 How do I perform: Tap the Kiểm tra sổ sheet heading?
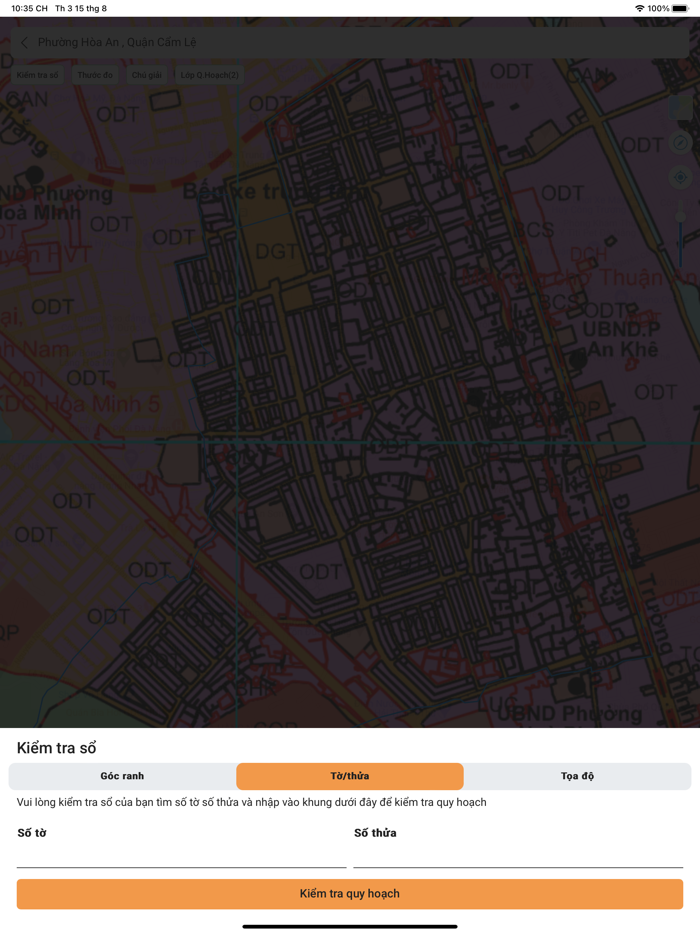(x=57, y=748)
